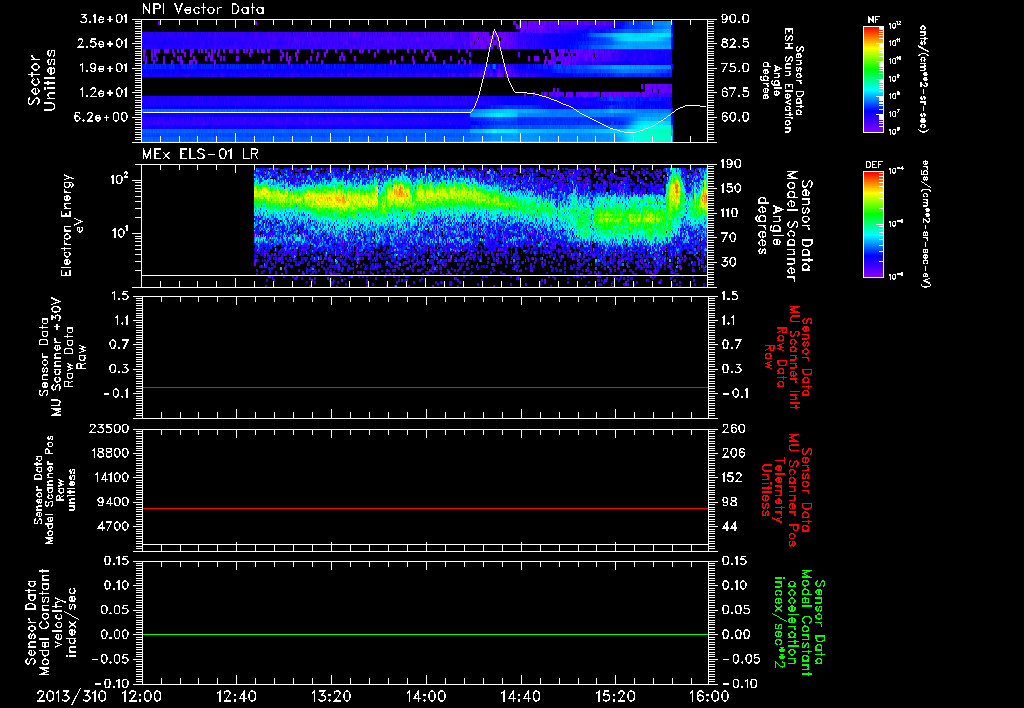Click the 75.0 sun elevation tick label
Viewport: 1024px width, 708px height.
(x=735, y=68)
